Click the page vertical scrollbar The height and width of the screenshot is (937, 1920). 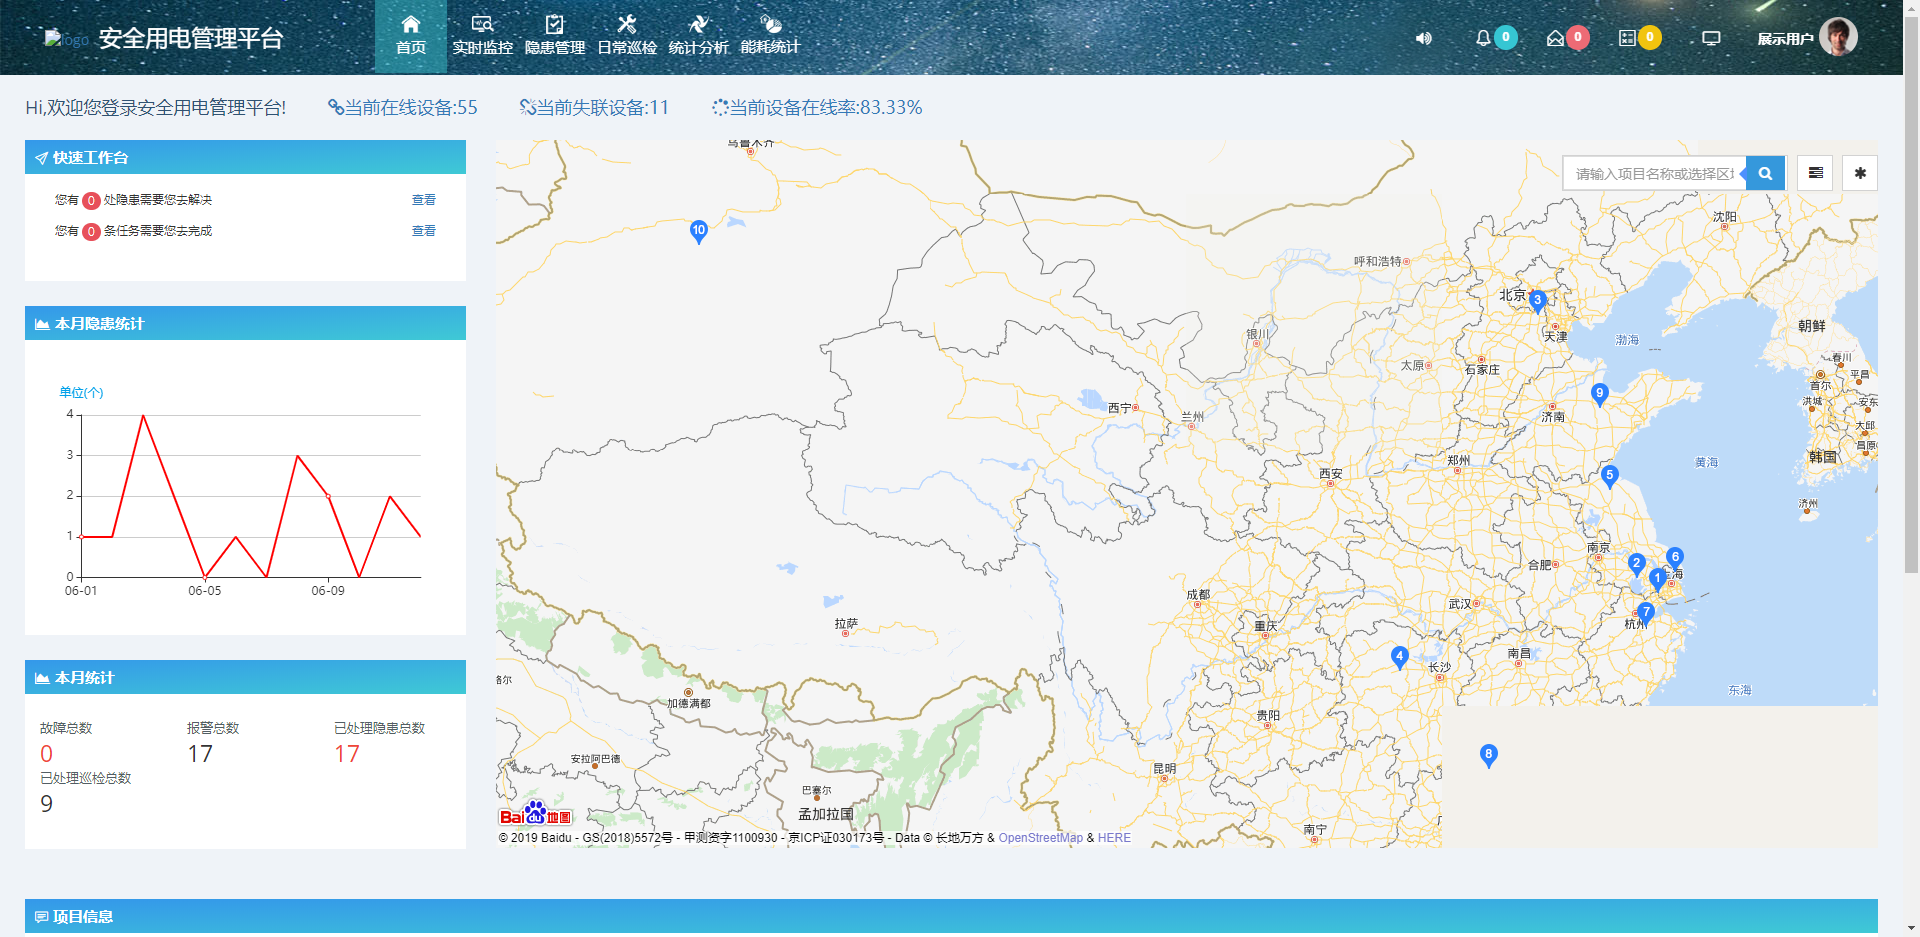[x=1911, y=300]
